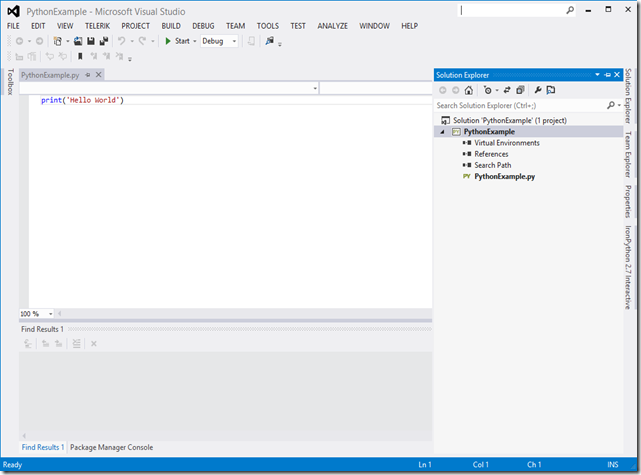Click Collapse All icon in Solution Explorer

click(520, 90)
